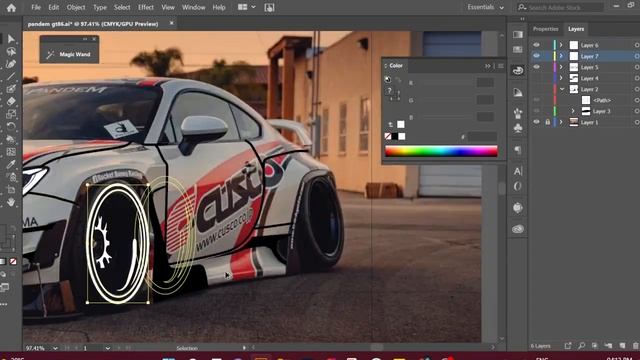Show Layer 4 via its visibility box
Image resolution: width=640 pixels, height=360 pixels.
tap(536, 78)
